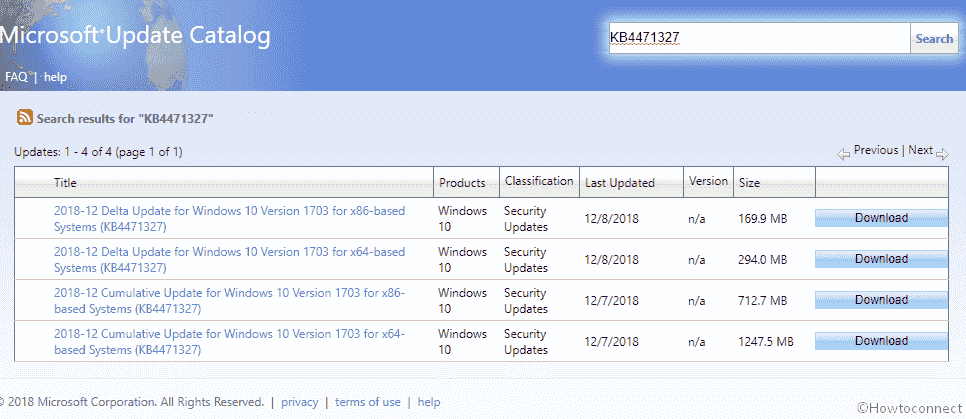Click the right arrow icon beside Next

942,154
